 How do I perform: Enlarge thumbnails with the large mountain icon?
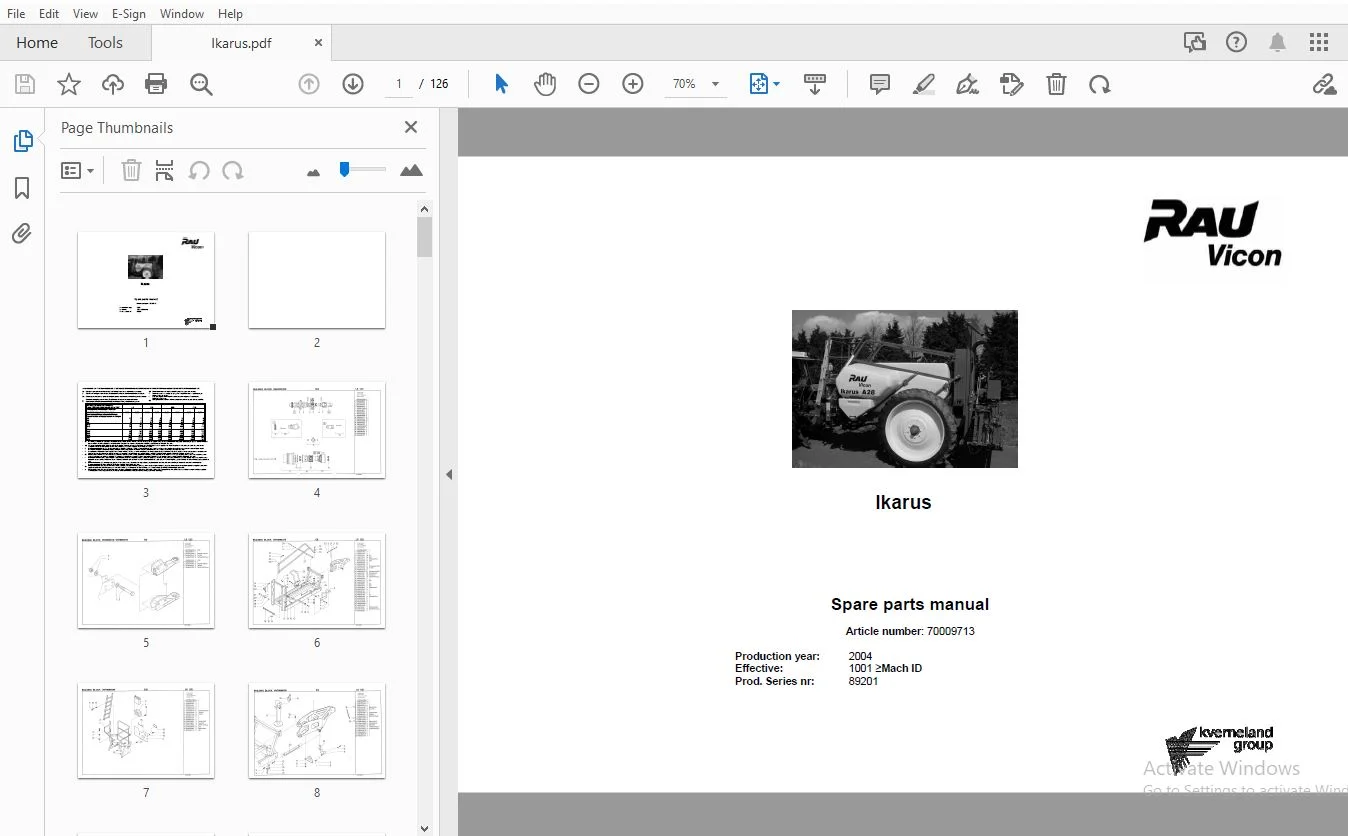pos(411,171)
